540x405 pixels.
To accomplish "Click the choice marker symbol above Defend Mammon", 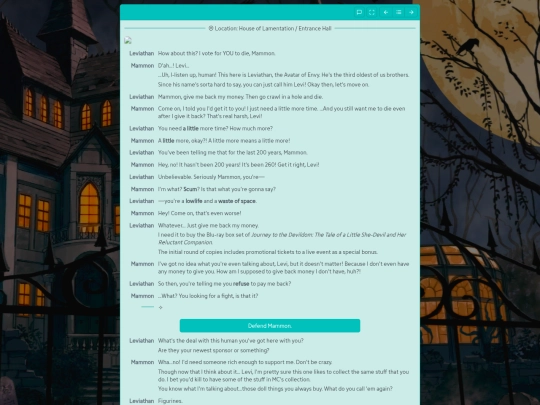I will (x=160, y=307).
